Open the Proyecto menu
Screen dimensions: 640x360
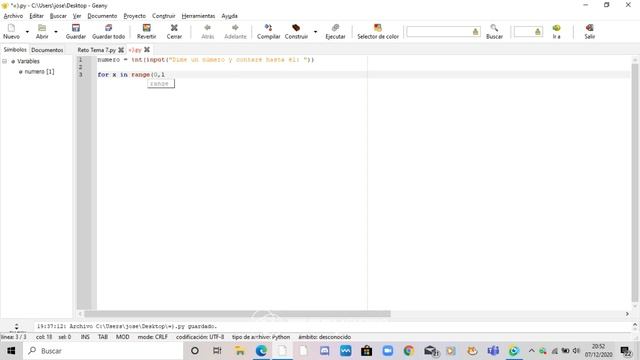pos(134,16)
